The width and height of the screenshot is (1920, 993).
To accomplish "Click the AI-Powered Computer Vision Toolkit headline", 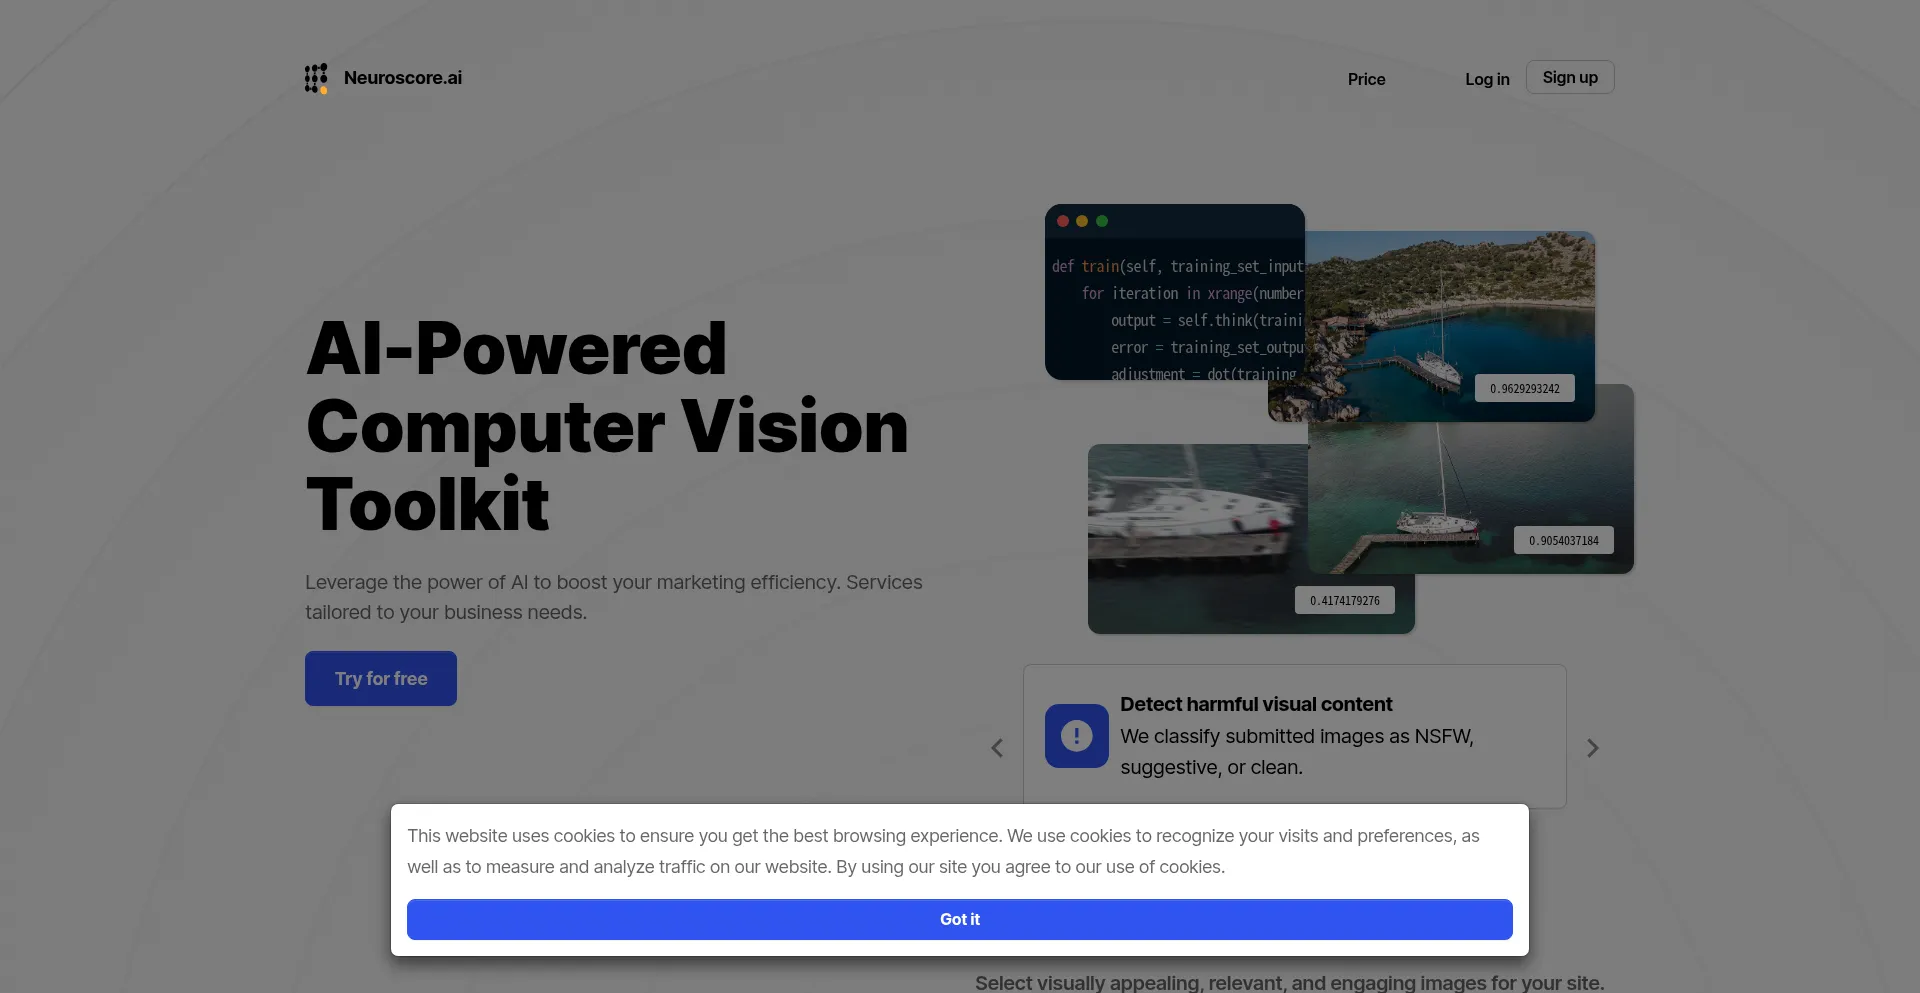I will pyautogui.click(x=607, y=426).
